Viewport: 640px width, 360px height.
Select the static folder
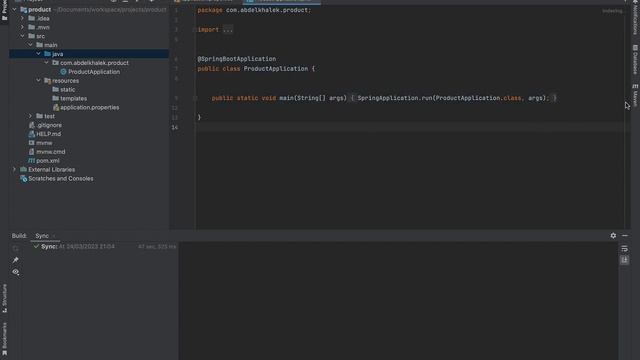click(67, 89)
